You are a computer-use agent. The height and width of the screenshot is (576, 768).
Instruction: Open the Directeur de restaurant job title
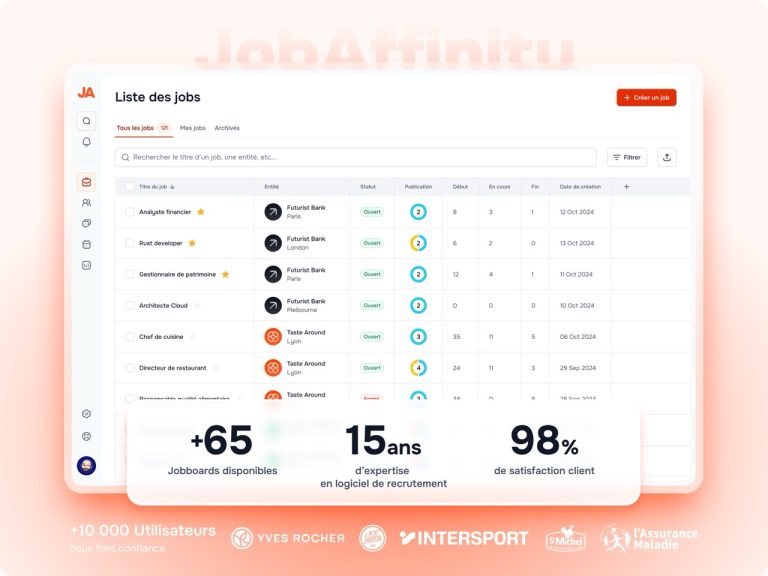[173, 368]
